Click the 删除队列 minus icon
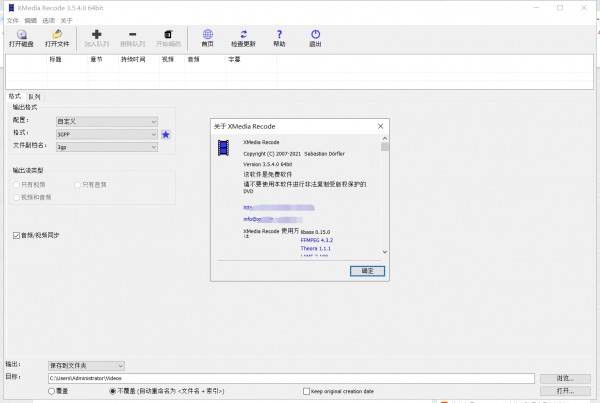This screenshot has width=600, height=403. click(132, 34)
